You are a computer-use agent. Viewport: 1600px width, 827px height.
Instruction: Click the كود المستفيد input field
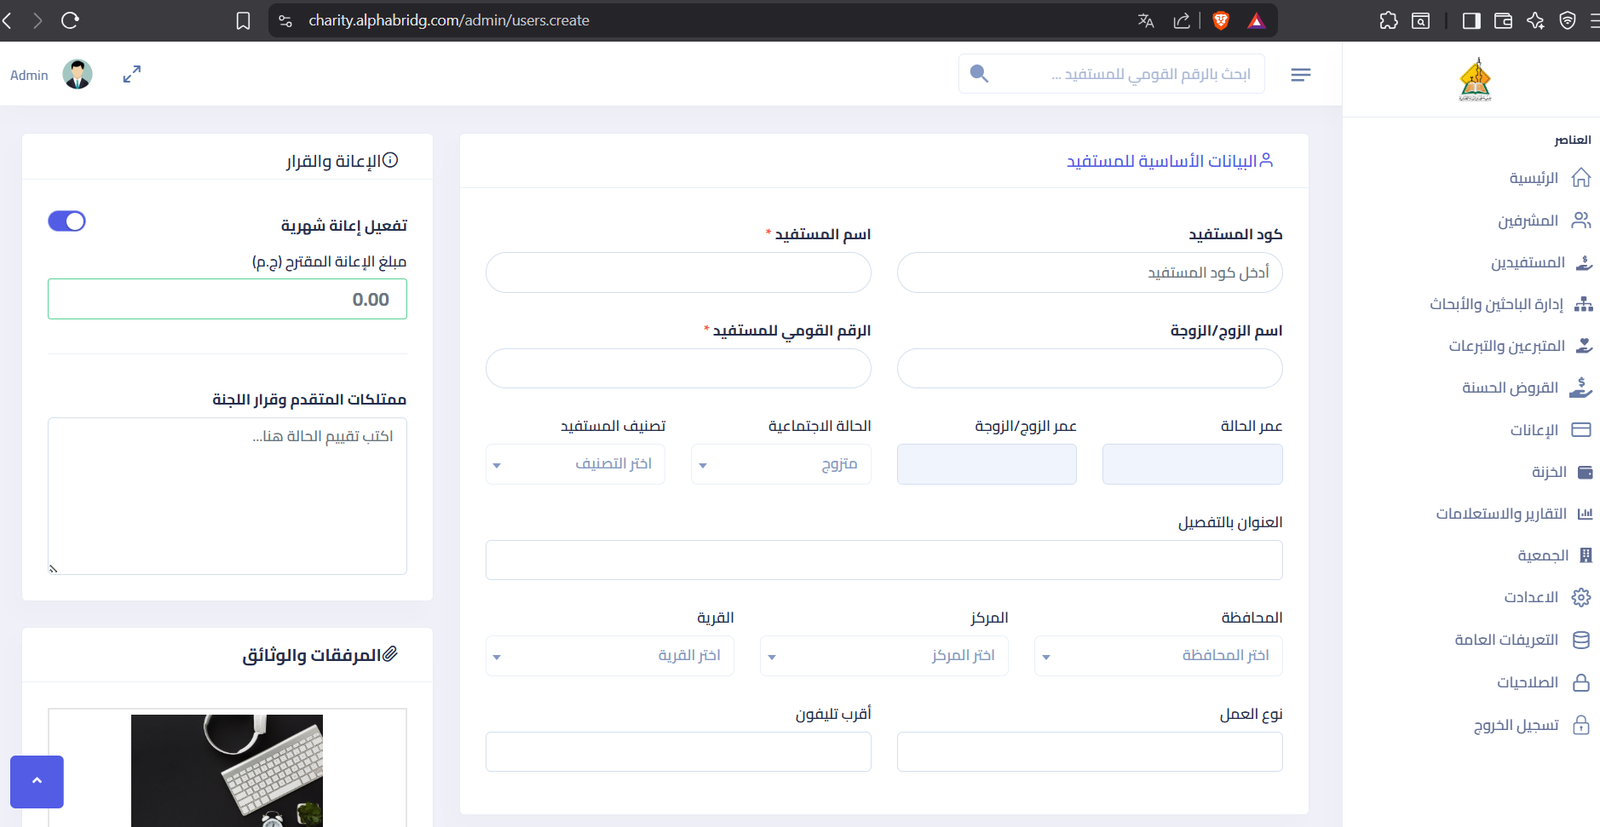click(1090, 272)
